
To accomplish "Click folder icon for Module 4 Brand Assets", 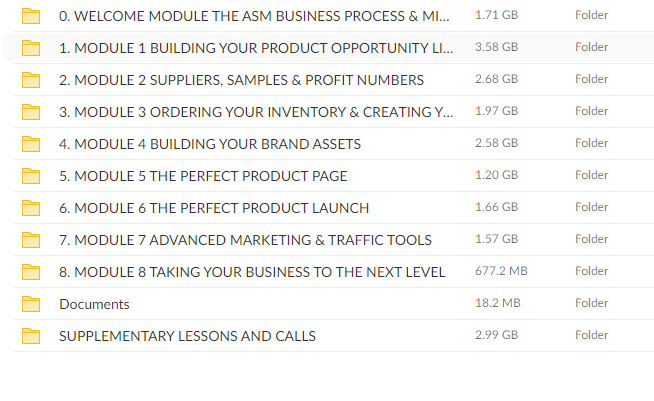I will tap(31, 143).
